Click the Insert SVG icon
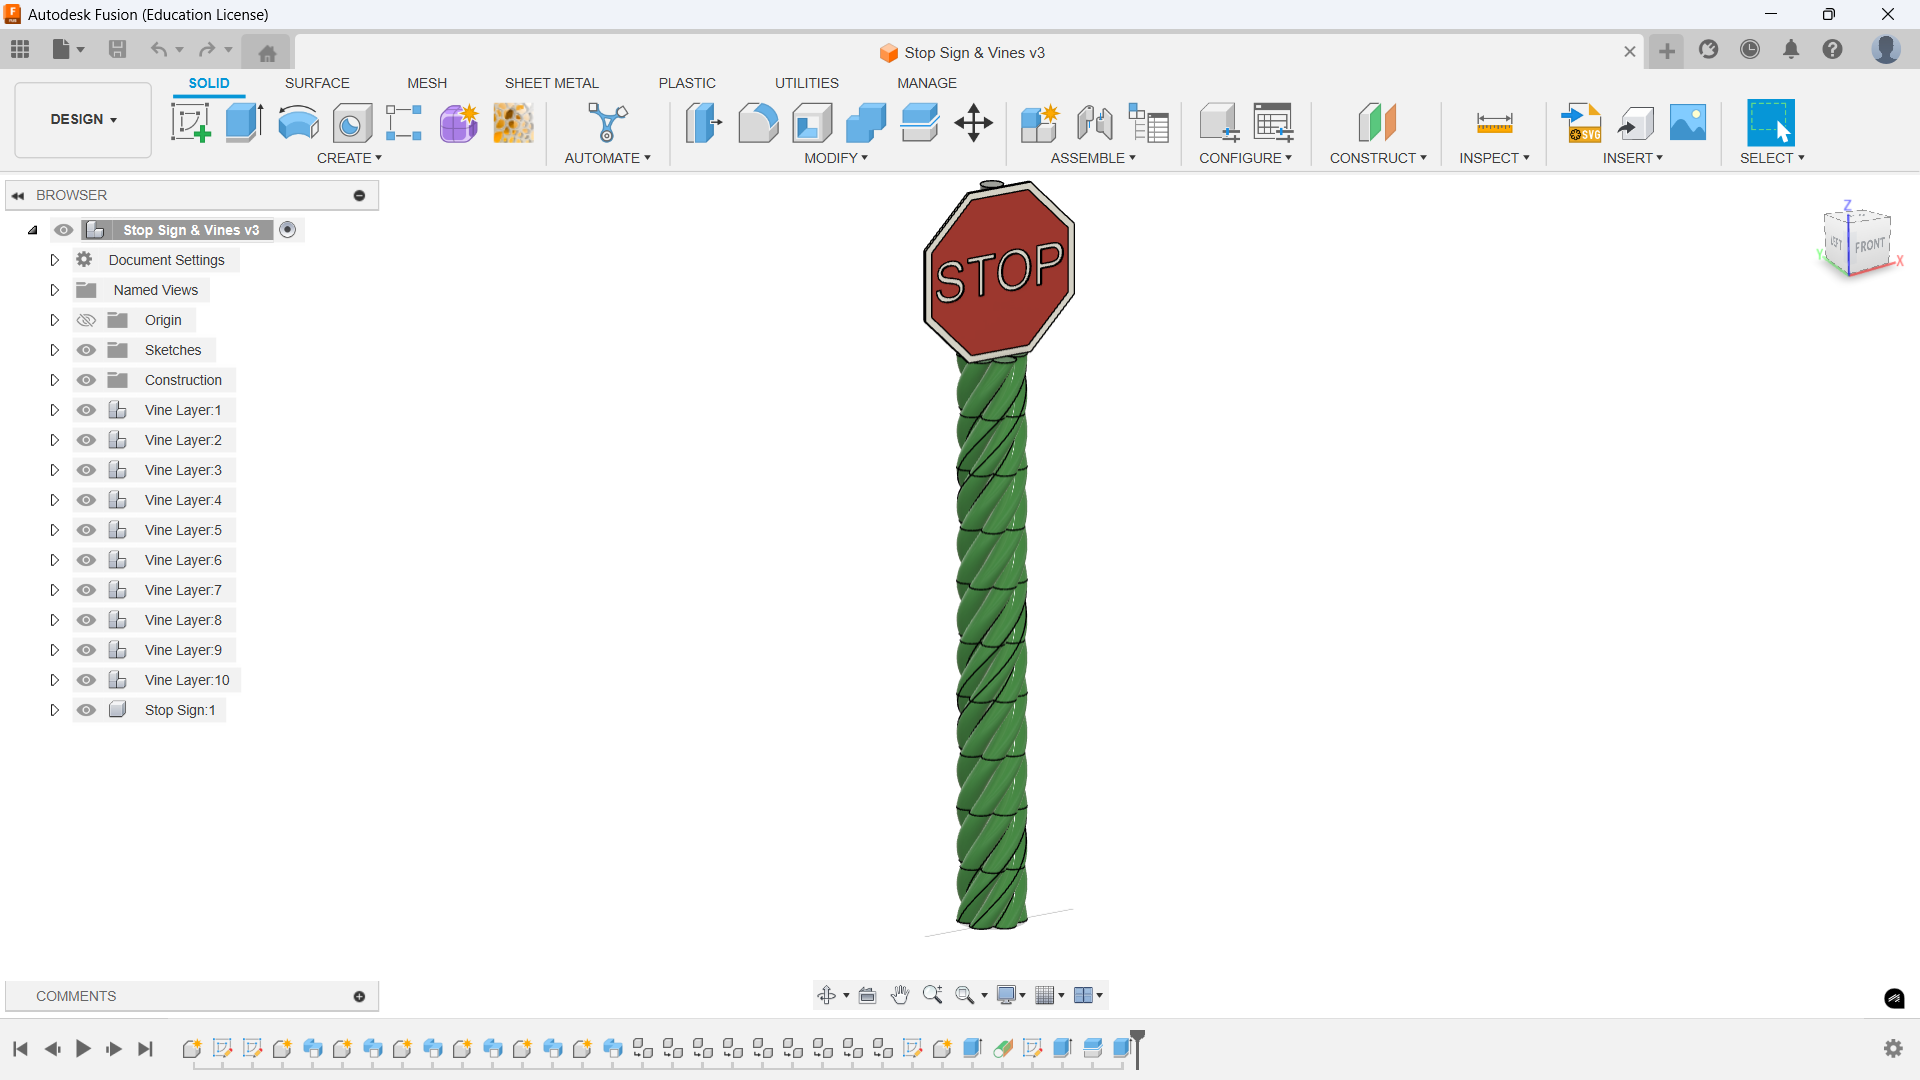The height and width of the screenshot is (1080, 1920). click(x=1582, y=123)
